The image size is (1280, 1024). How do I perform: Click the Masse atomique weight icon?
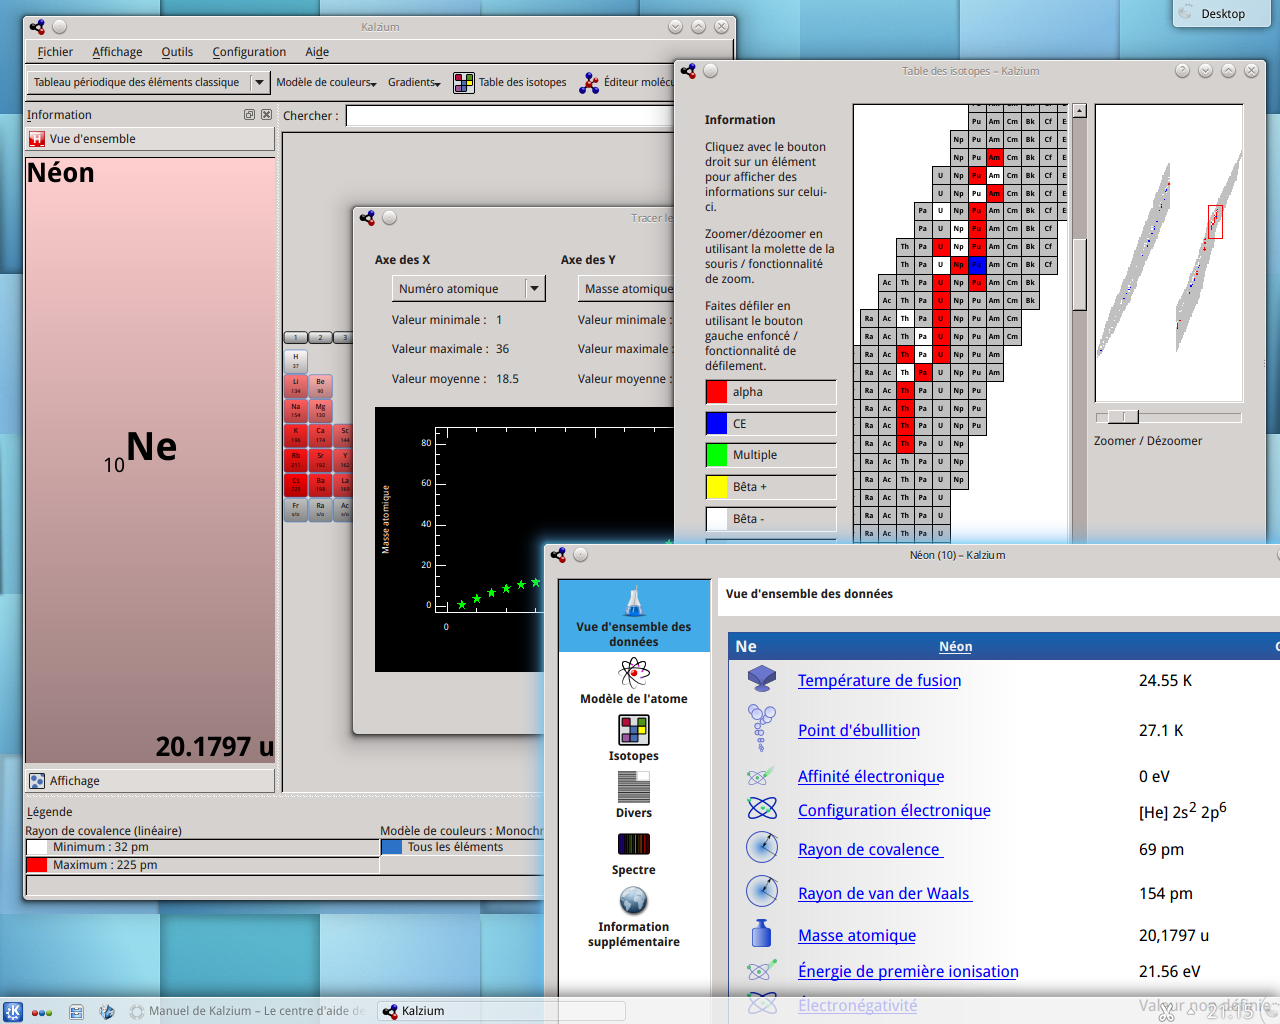tap(762, 934)
